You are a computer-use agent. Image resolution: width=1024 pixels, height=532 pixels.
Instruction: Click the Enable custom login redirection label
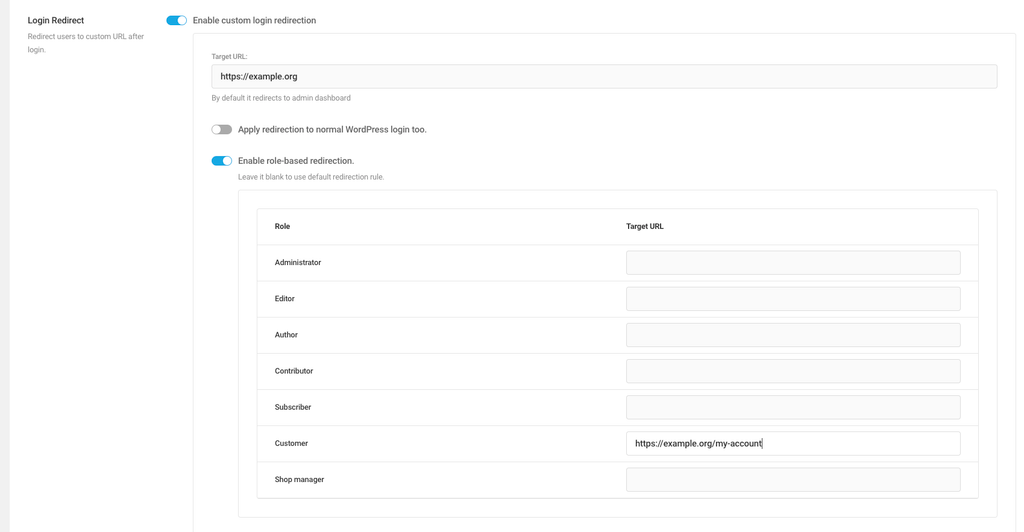point(254,20)
